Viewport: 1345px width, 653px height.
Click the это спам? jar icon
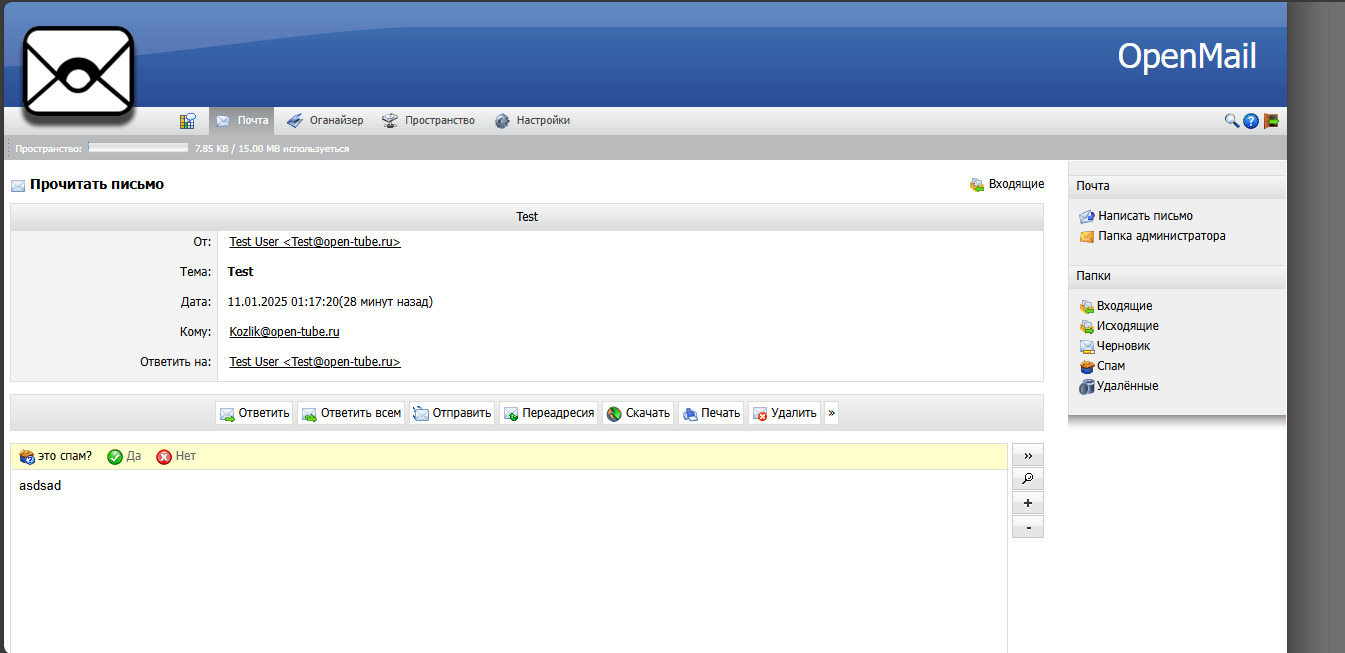pos(27,457)
